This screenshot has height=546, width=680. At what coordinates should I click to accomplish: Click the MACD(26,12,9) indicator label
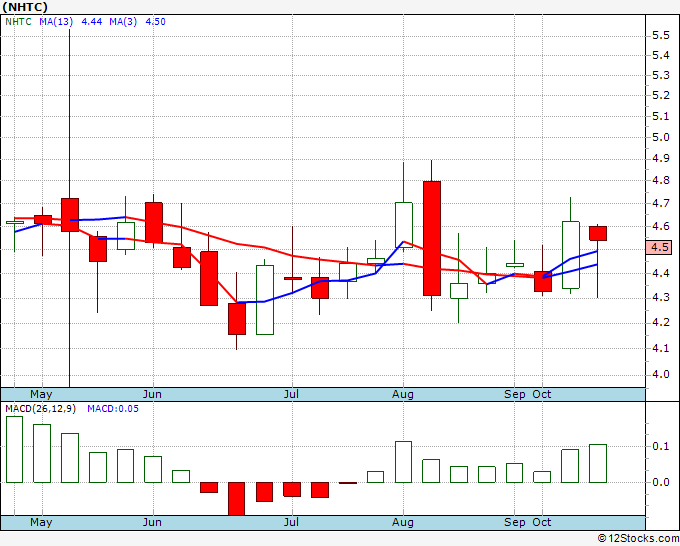click(42, 408)
